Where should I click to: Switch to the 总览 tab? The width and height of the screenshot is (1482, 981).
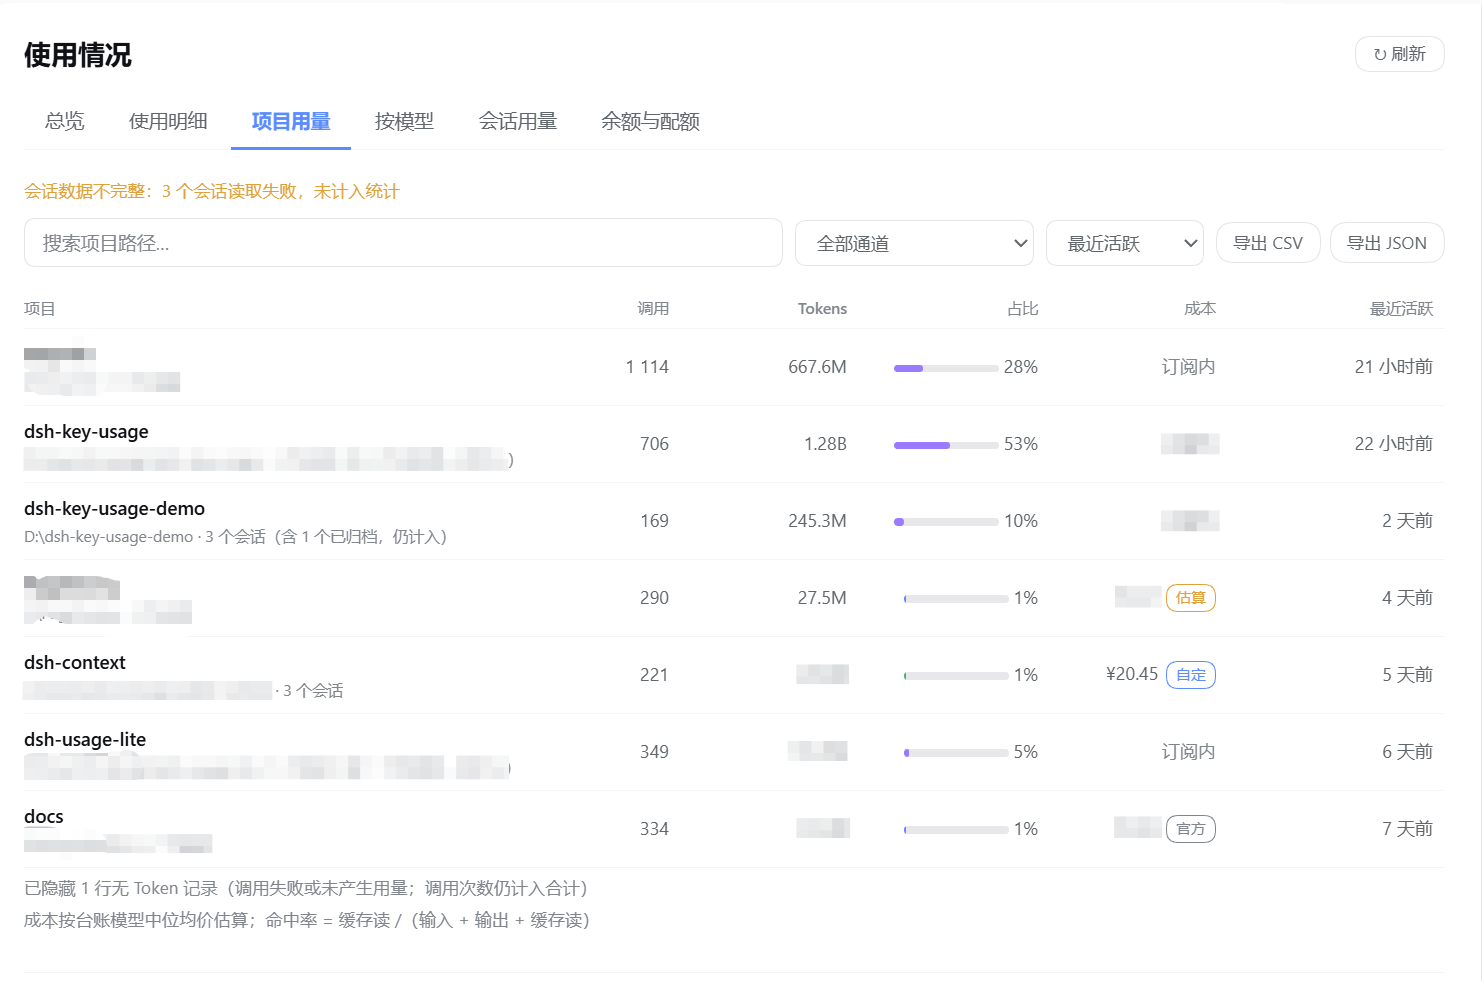point(64,121)
